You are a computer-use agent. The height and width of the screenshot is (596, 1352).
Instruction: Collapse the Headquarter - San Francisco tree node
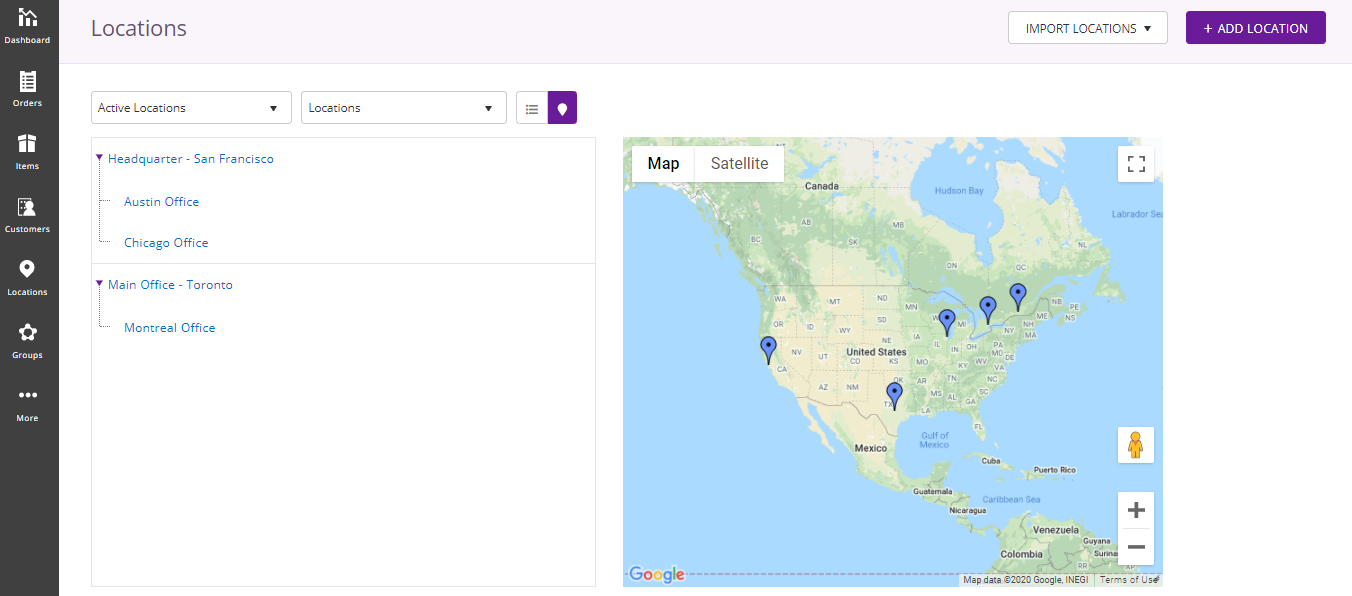[99, 158]
